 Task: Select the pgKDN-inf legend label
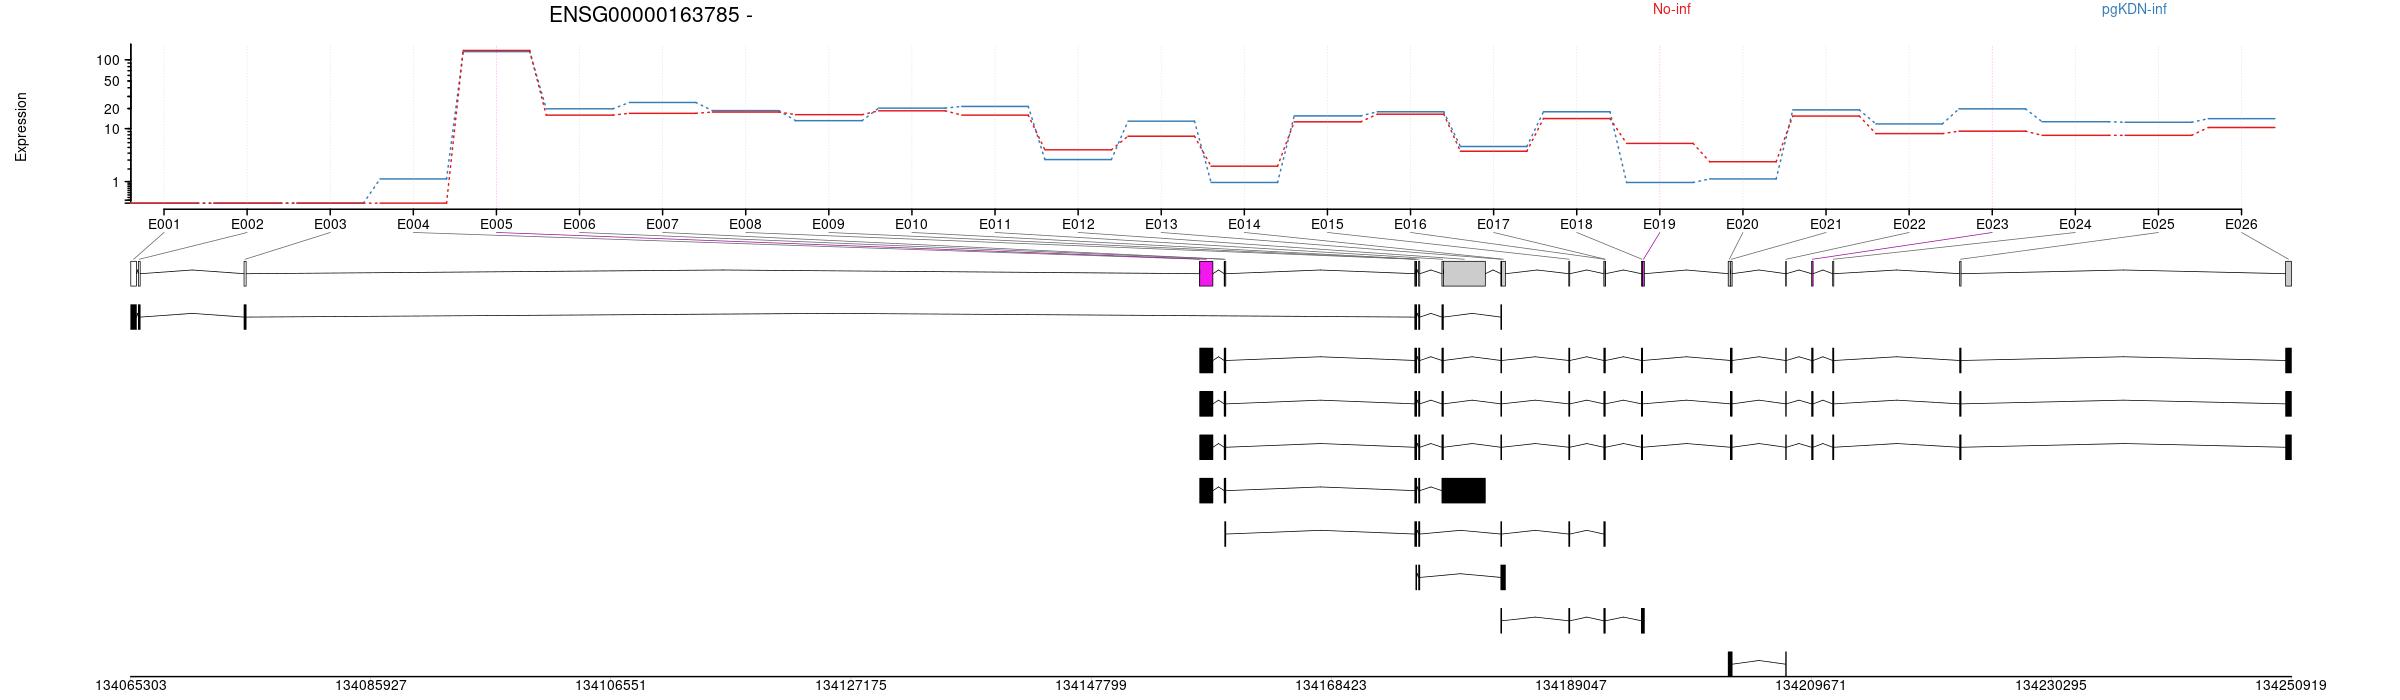click(x=2134, y=10)
